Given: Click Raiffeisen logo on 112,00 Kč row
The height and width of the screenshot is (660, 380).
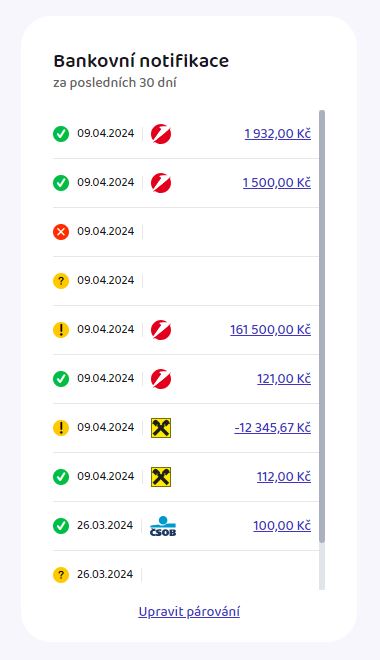Looking at the screenshot, I should tap(161, 477).
